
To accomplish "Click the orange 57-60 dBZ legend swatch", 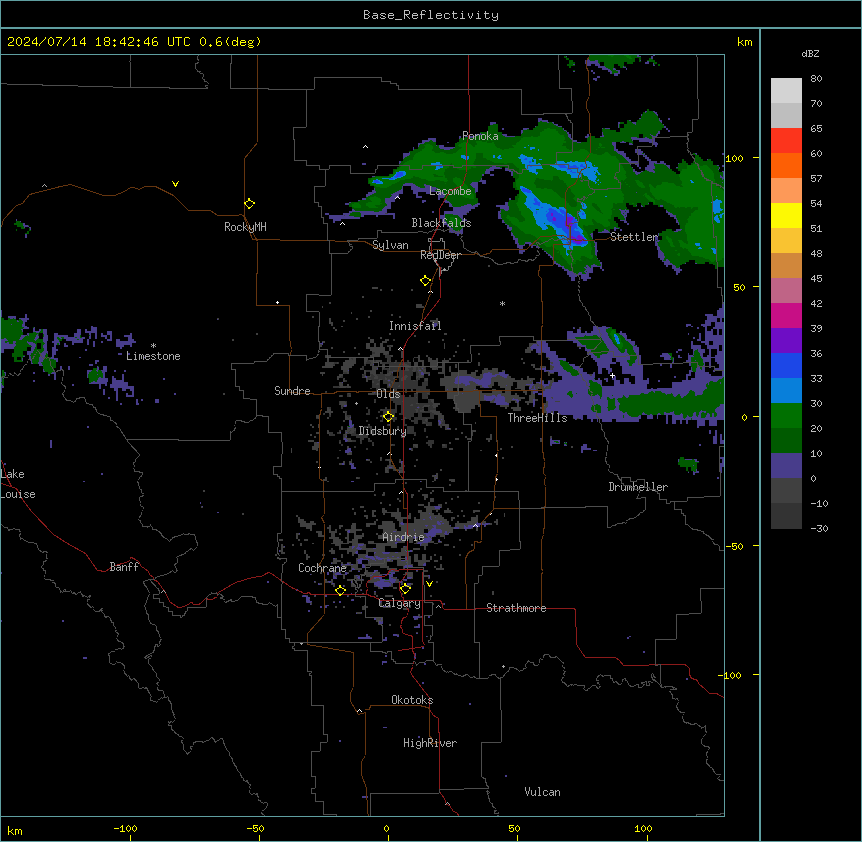I will (786, 165).
